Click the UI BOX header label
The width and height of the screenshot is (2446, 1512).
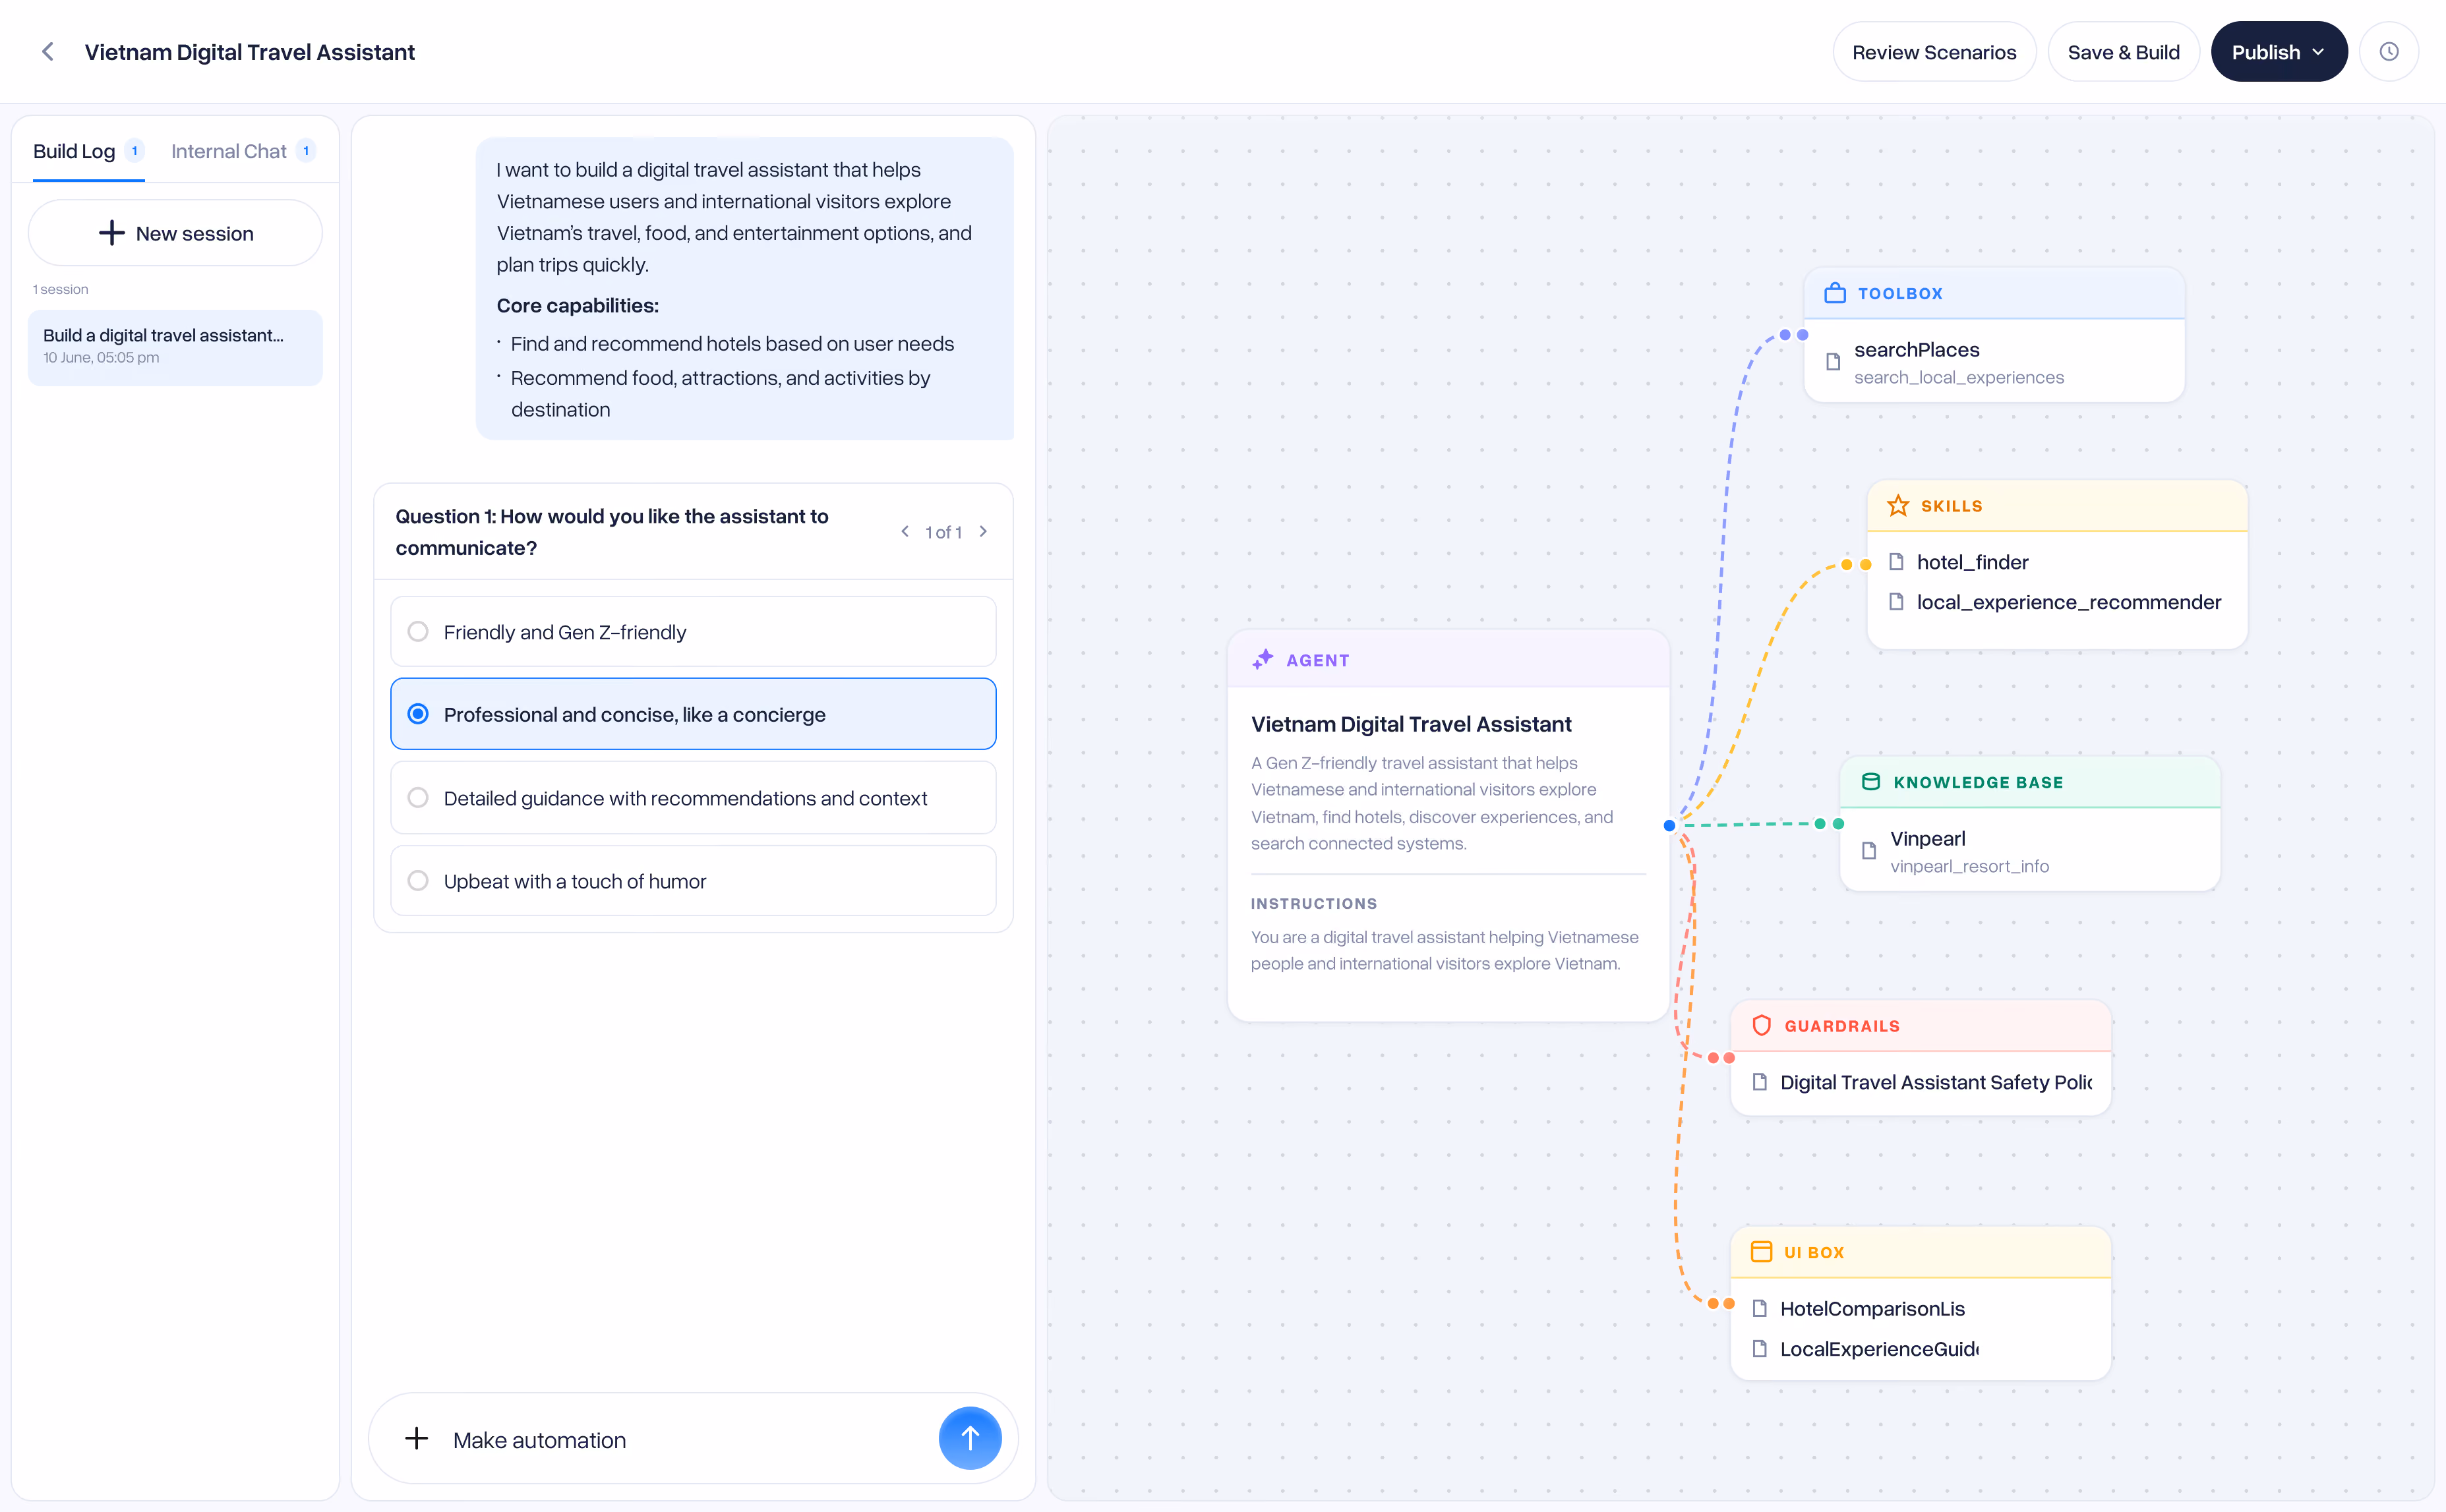click(1814, 1252)
